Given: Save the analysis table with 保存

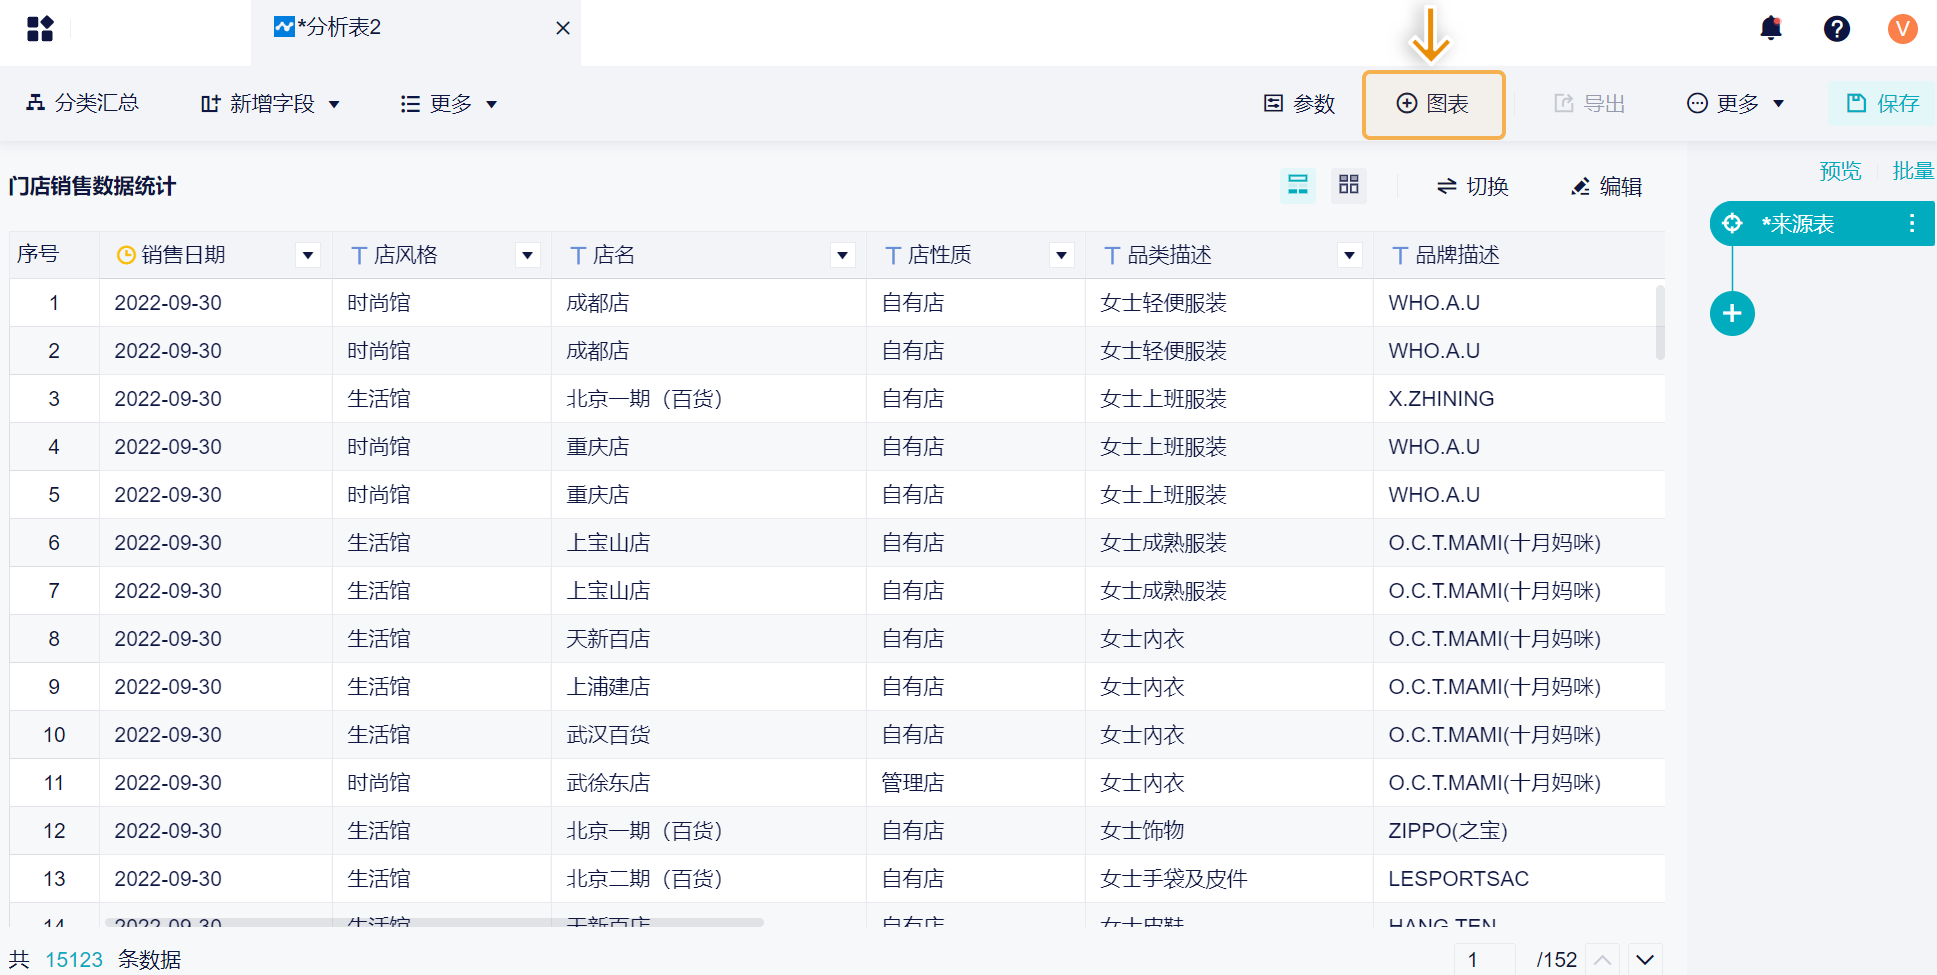Looking at the screenshot, I should pos(1883,104).
